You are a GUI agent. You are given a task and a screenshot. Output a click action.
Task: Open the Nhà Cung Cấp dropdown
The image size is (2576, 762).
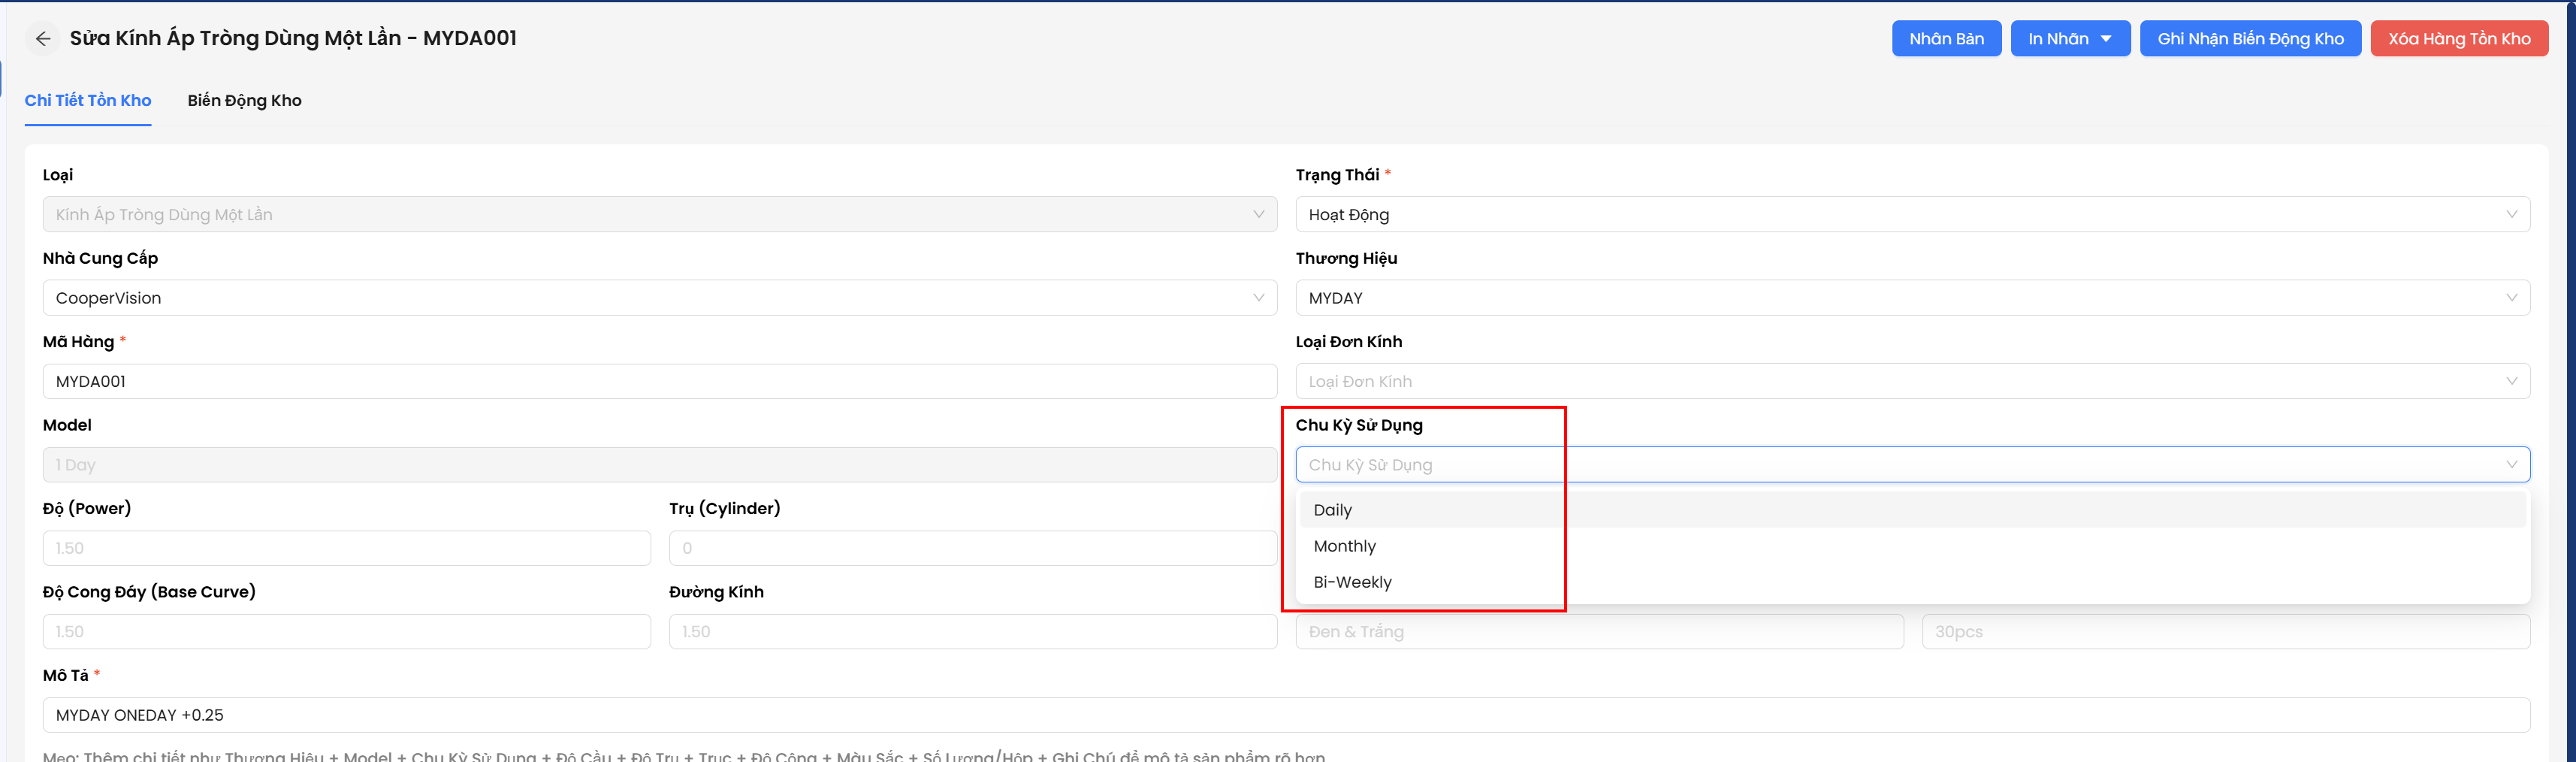660,298
